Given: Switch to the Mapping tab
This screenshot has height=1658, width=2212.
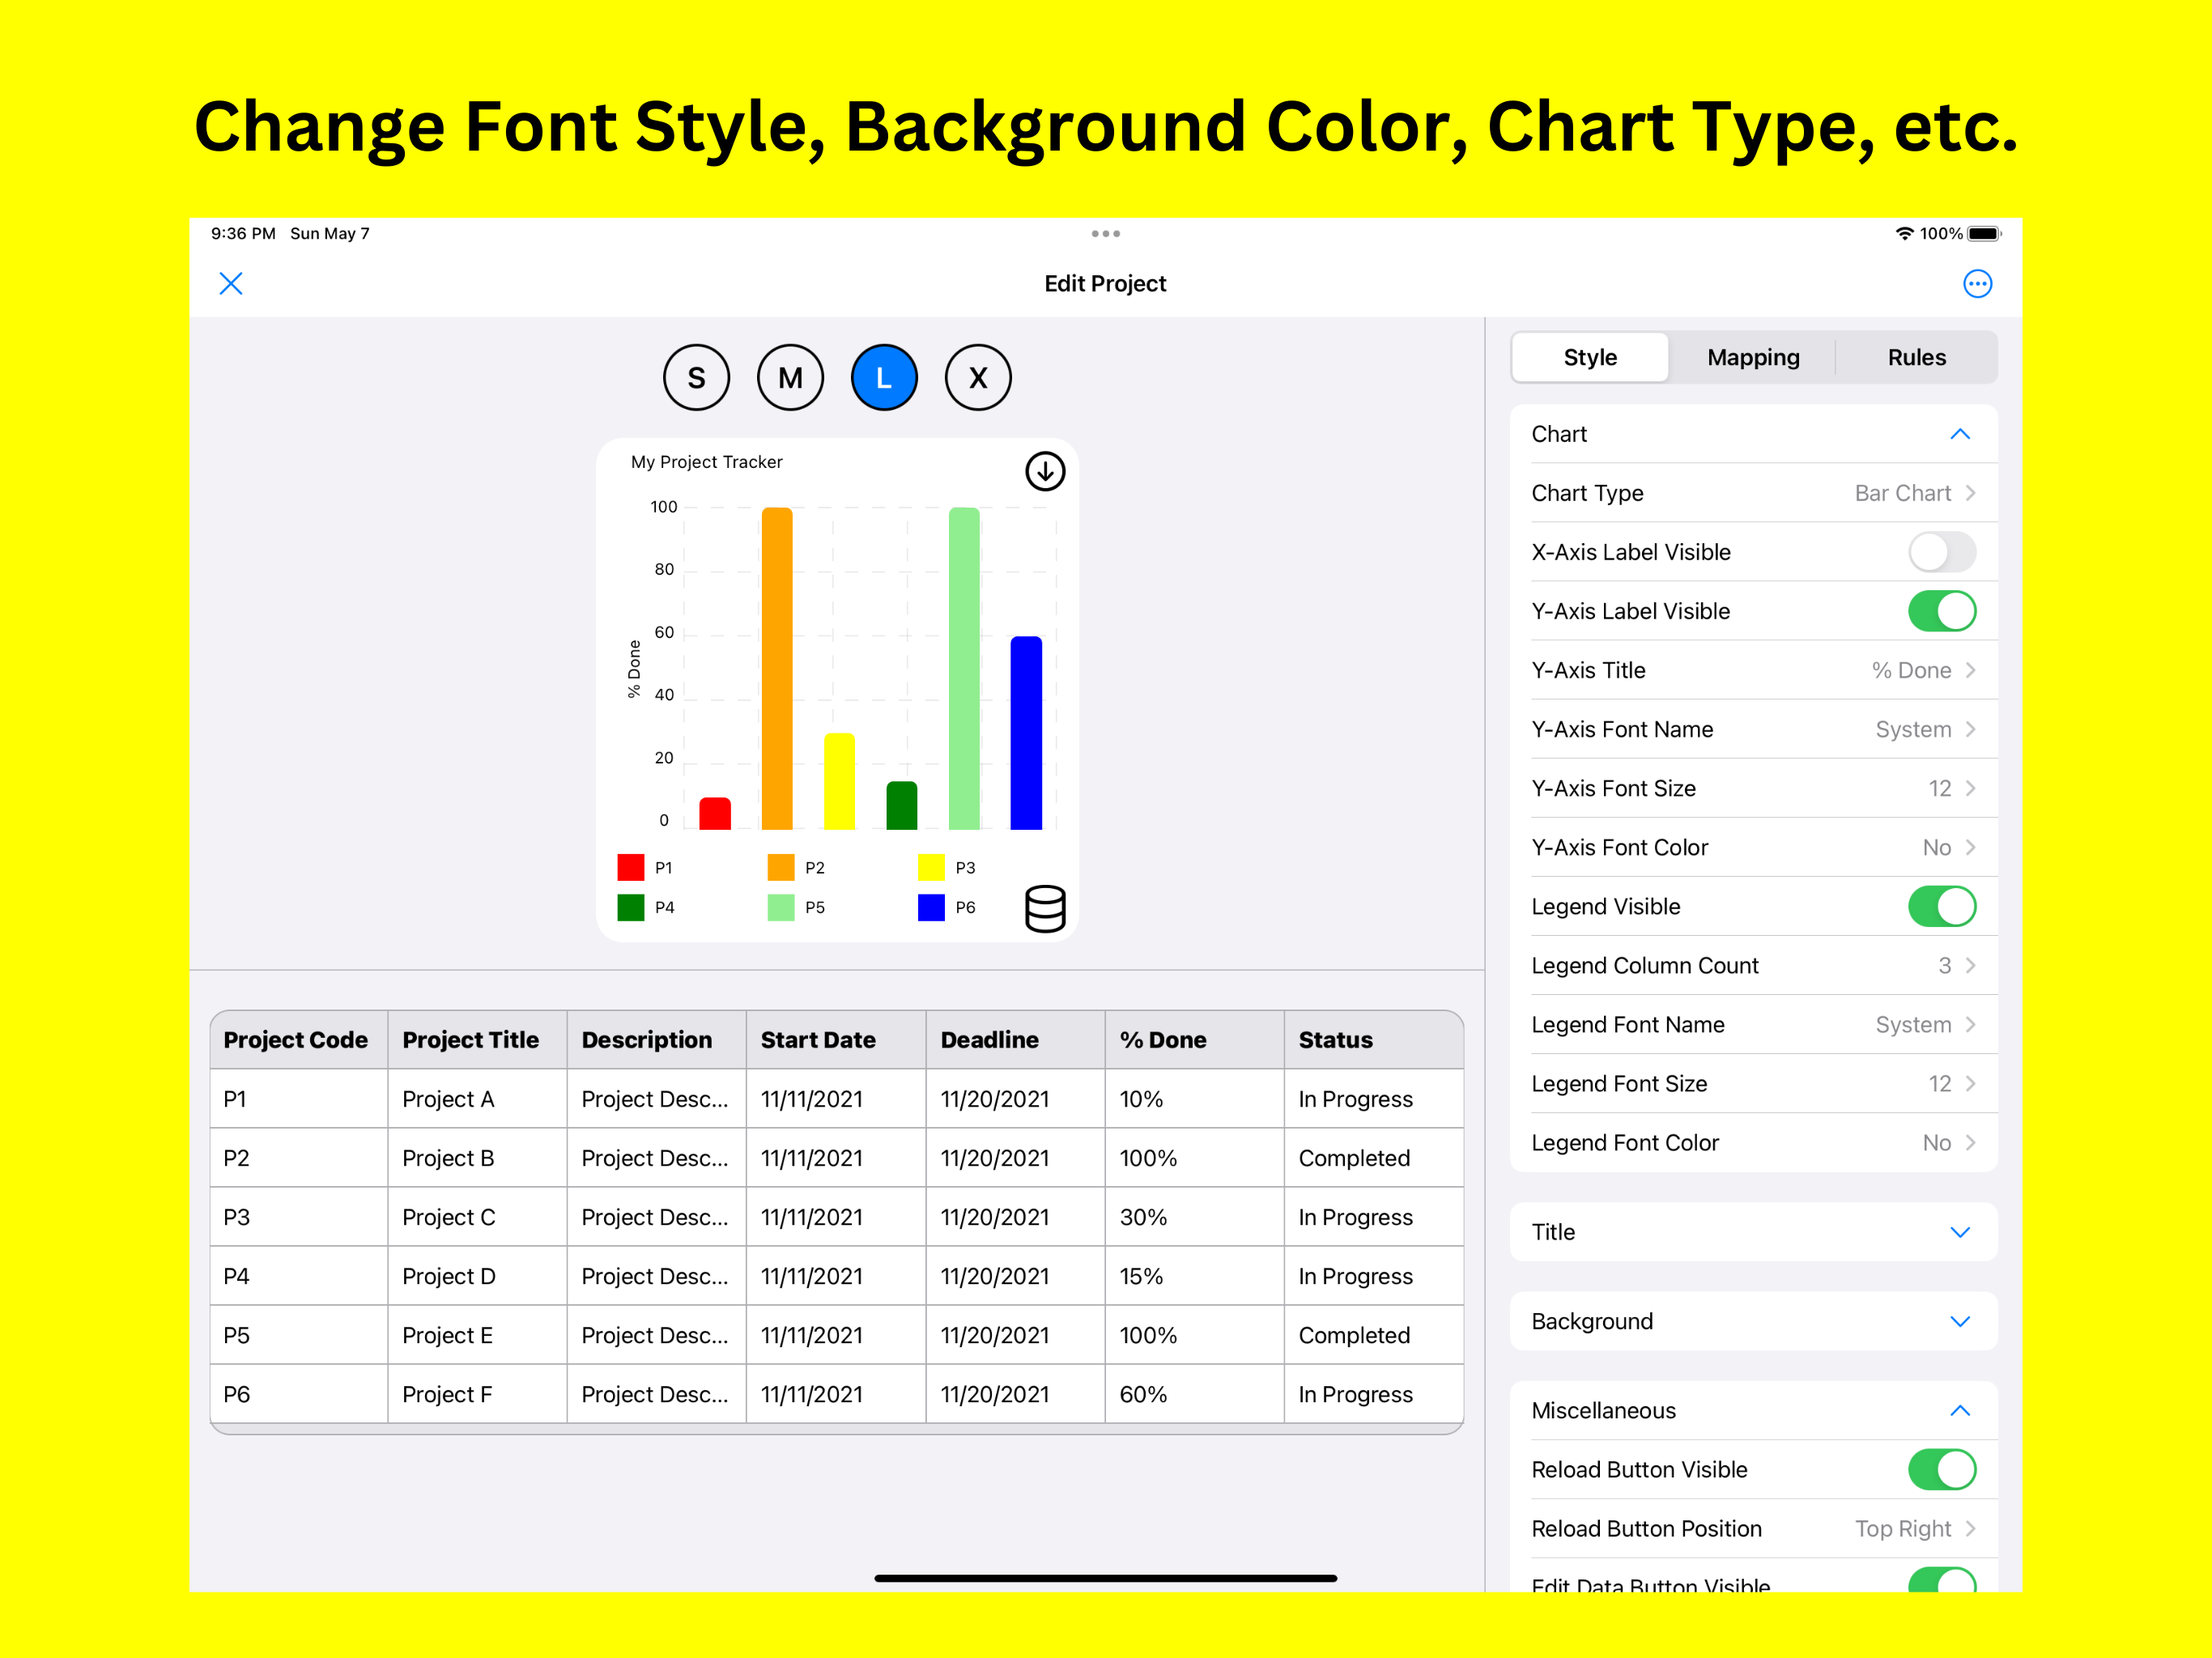Looking at the screenshot, I should click(x=1753, y=357).
